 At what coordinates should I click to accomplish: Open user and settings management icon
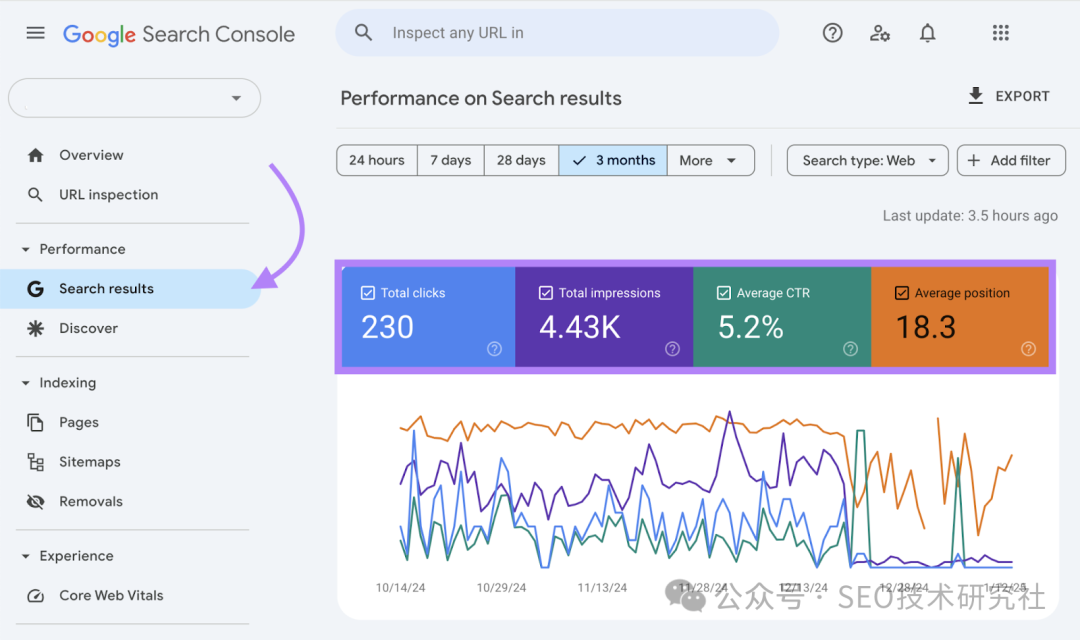coord(880,33)
